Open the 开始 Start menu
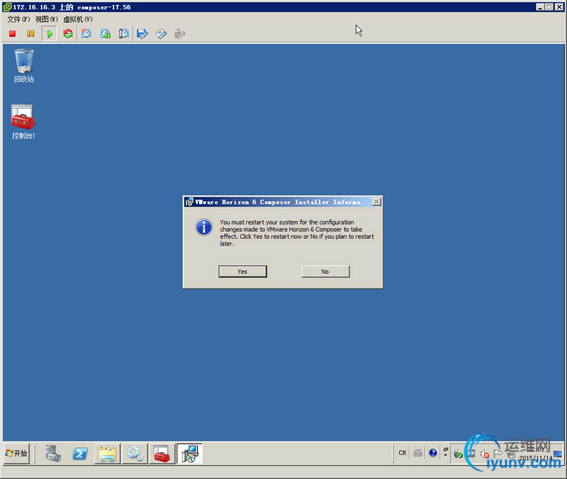 [x=17, y=453]
